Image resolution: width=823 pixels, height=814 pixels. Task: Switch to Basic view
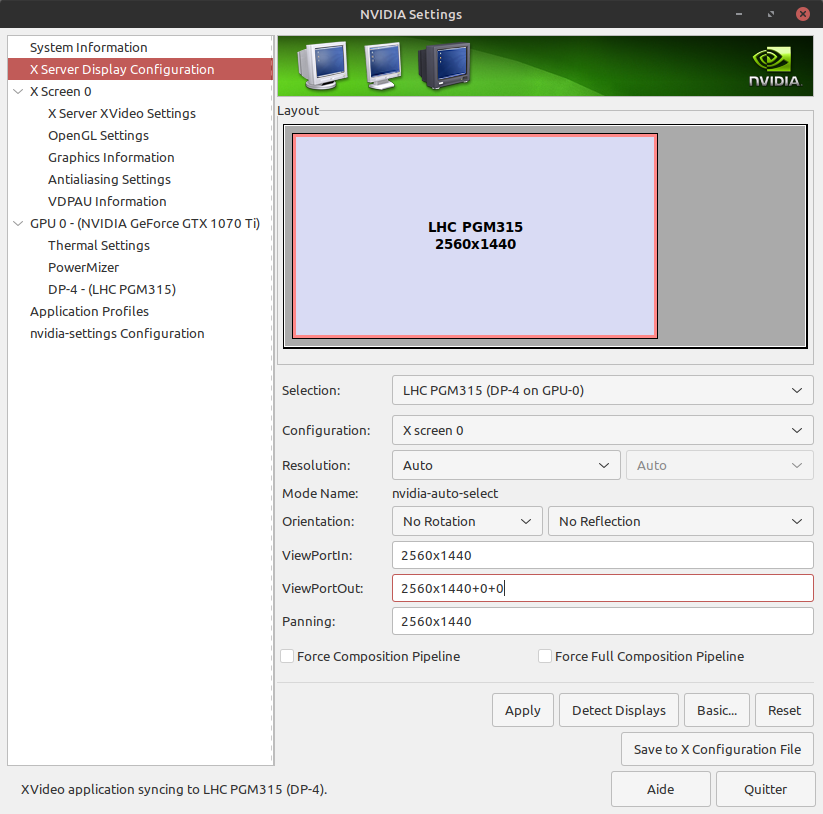point(717,710)
